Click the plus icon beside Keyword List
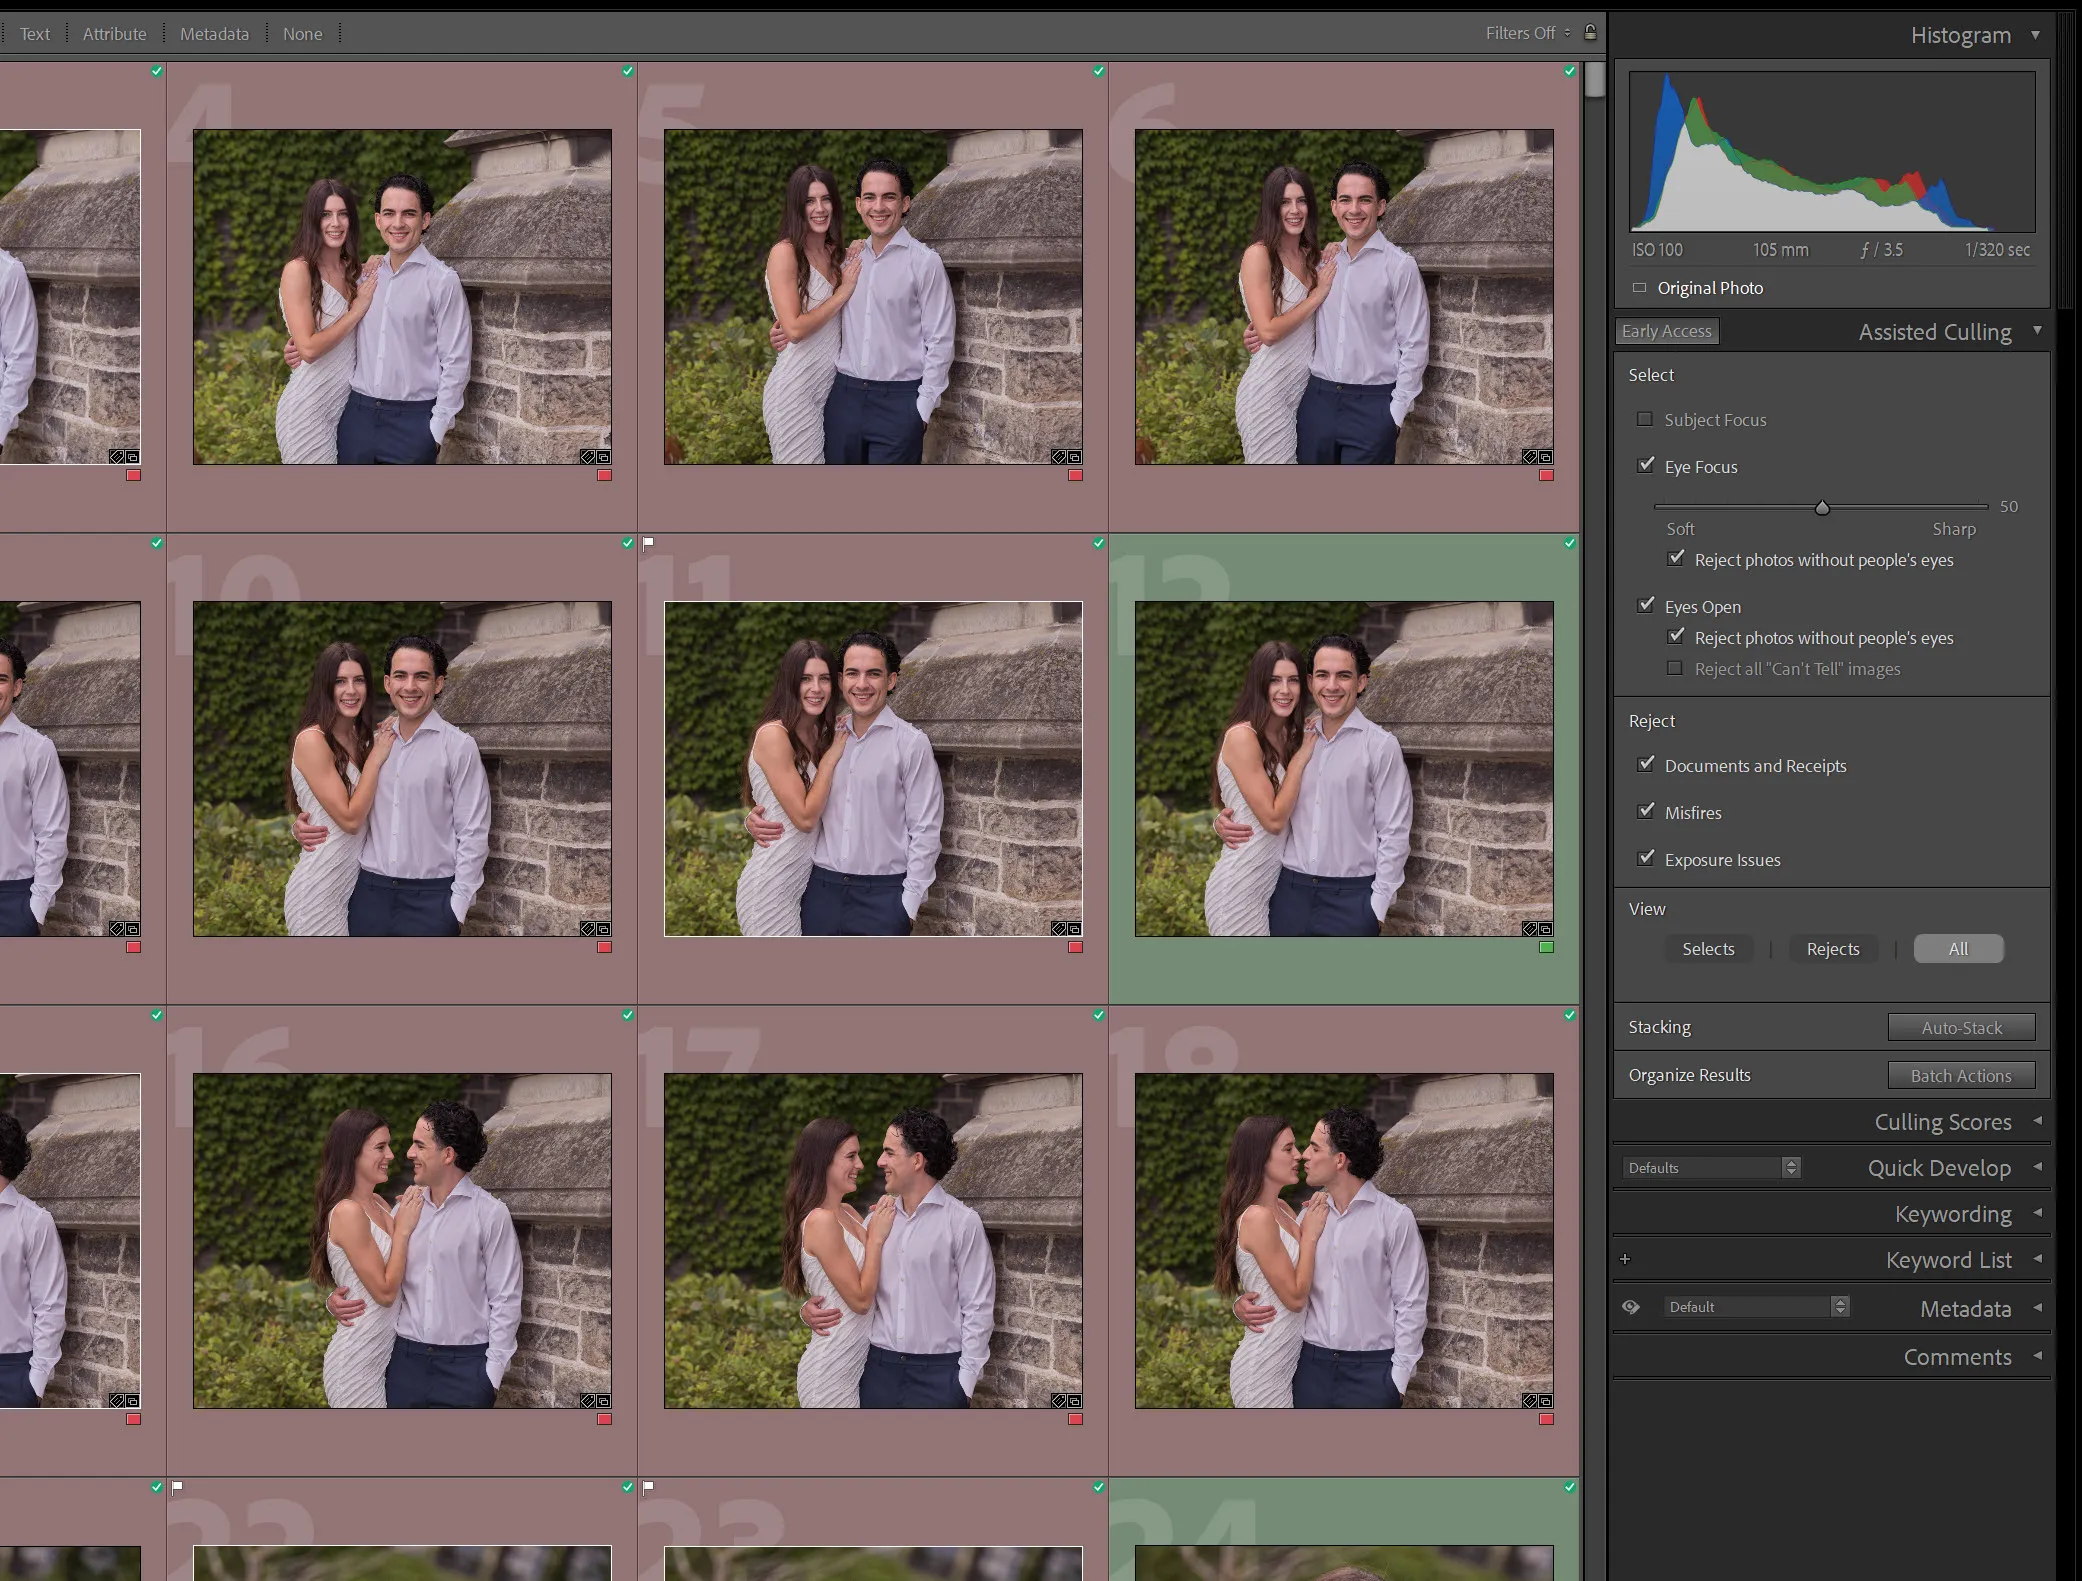 pyautogui.click(x=1626, y=1259)
